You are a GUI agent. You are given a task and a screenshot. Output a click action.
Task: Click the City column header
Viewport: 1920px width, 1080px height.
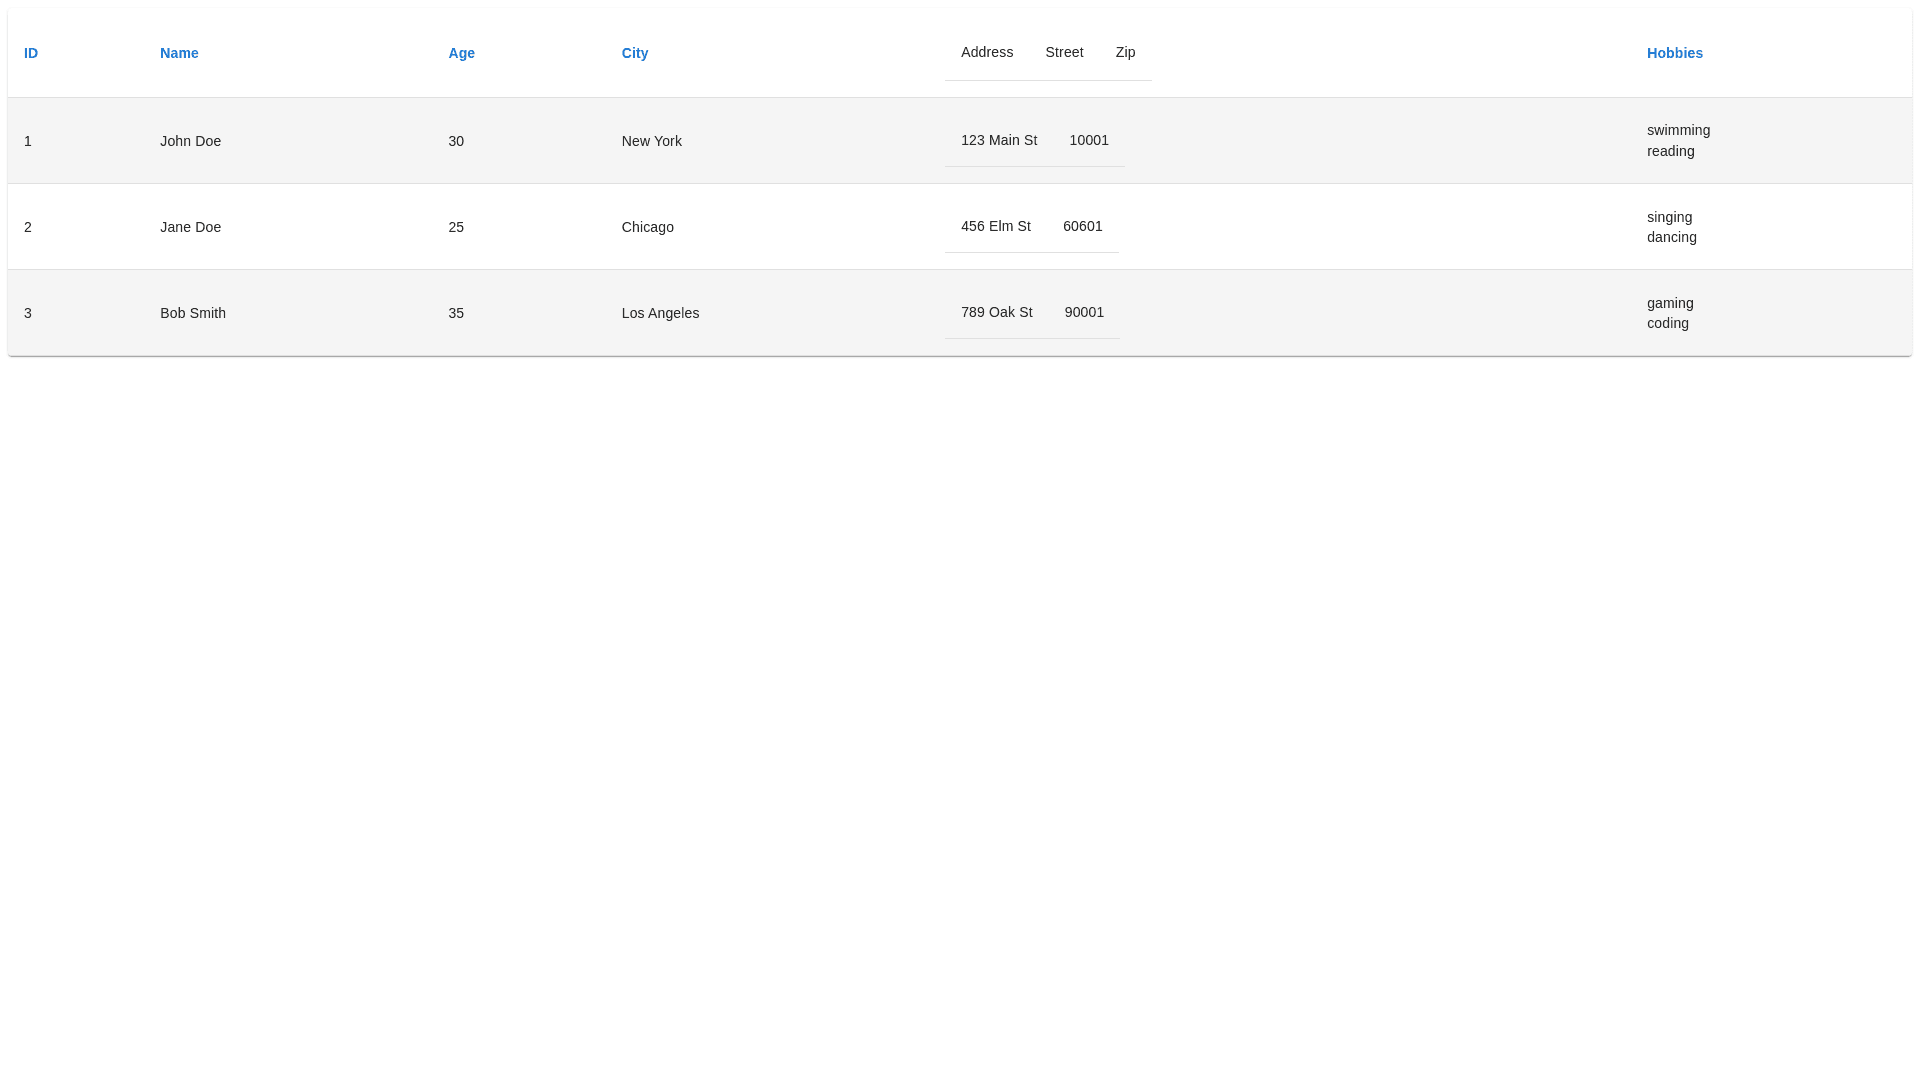(x=634, y=53)
